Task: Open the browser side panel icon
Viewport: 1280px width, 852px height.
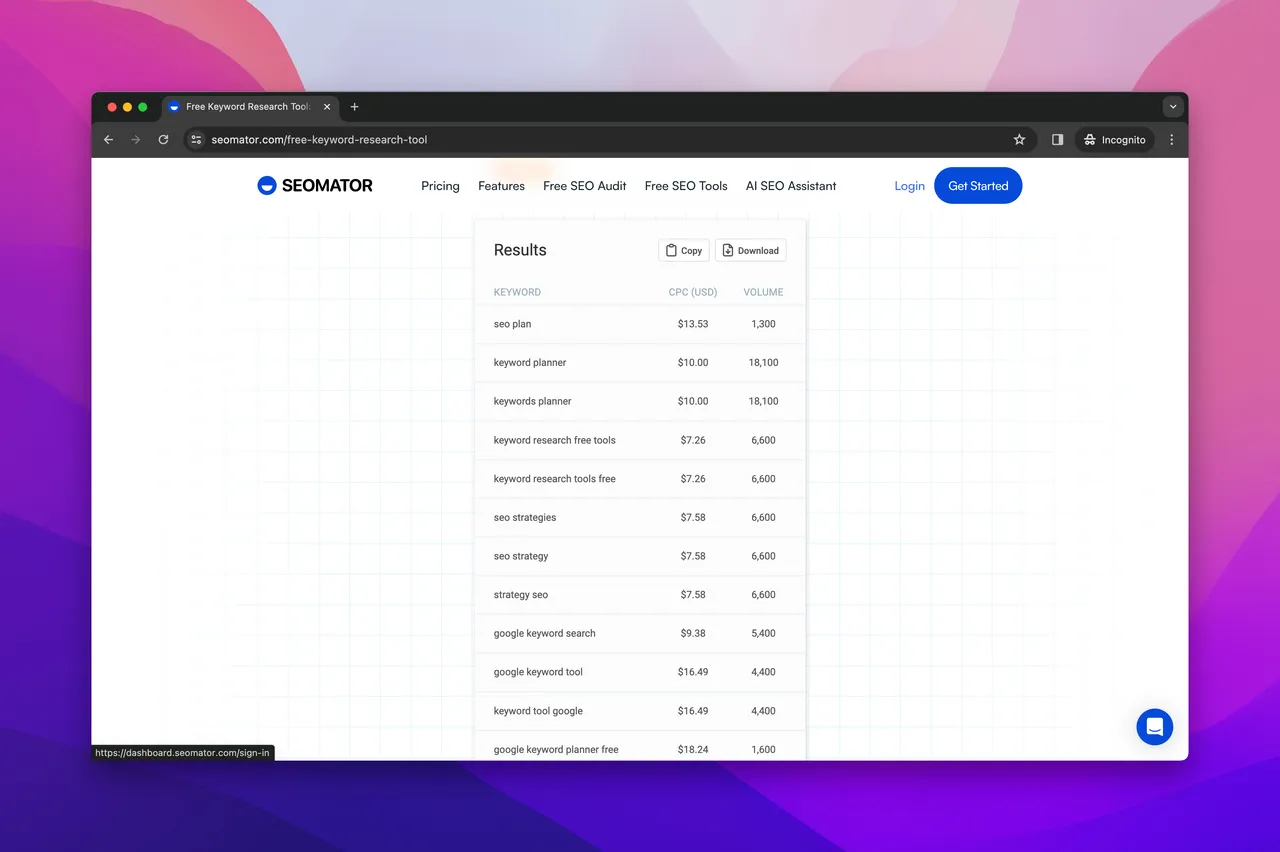Action: tap(1057, 140)
